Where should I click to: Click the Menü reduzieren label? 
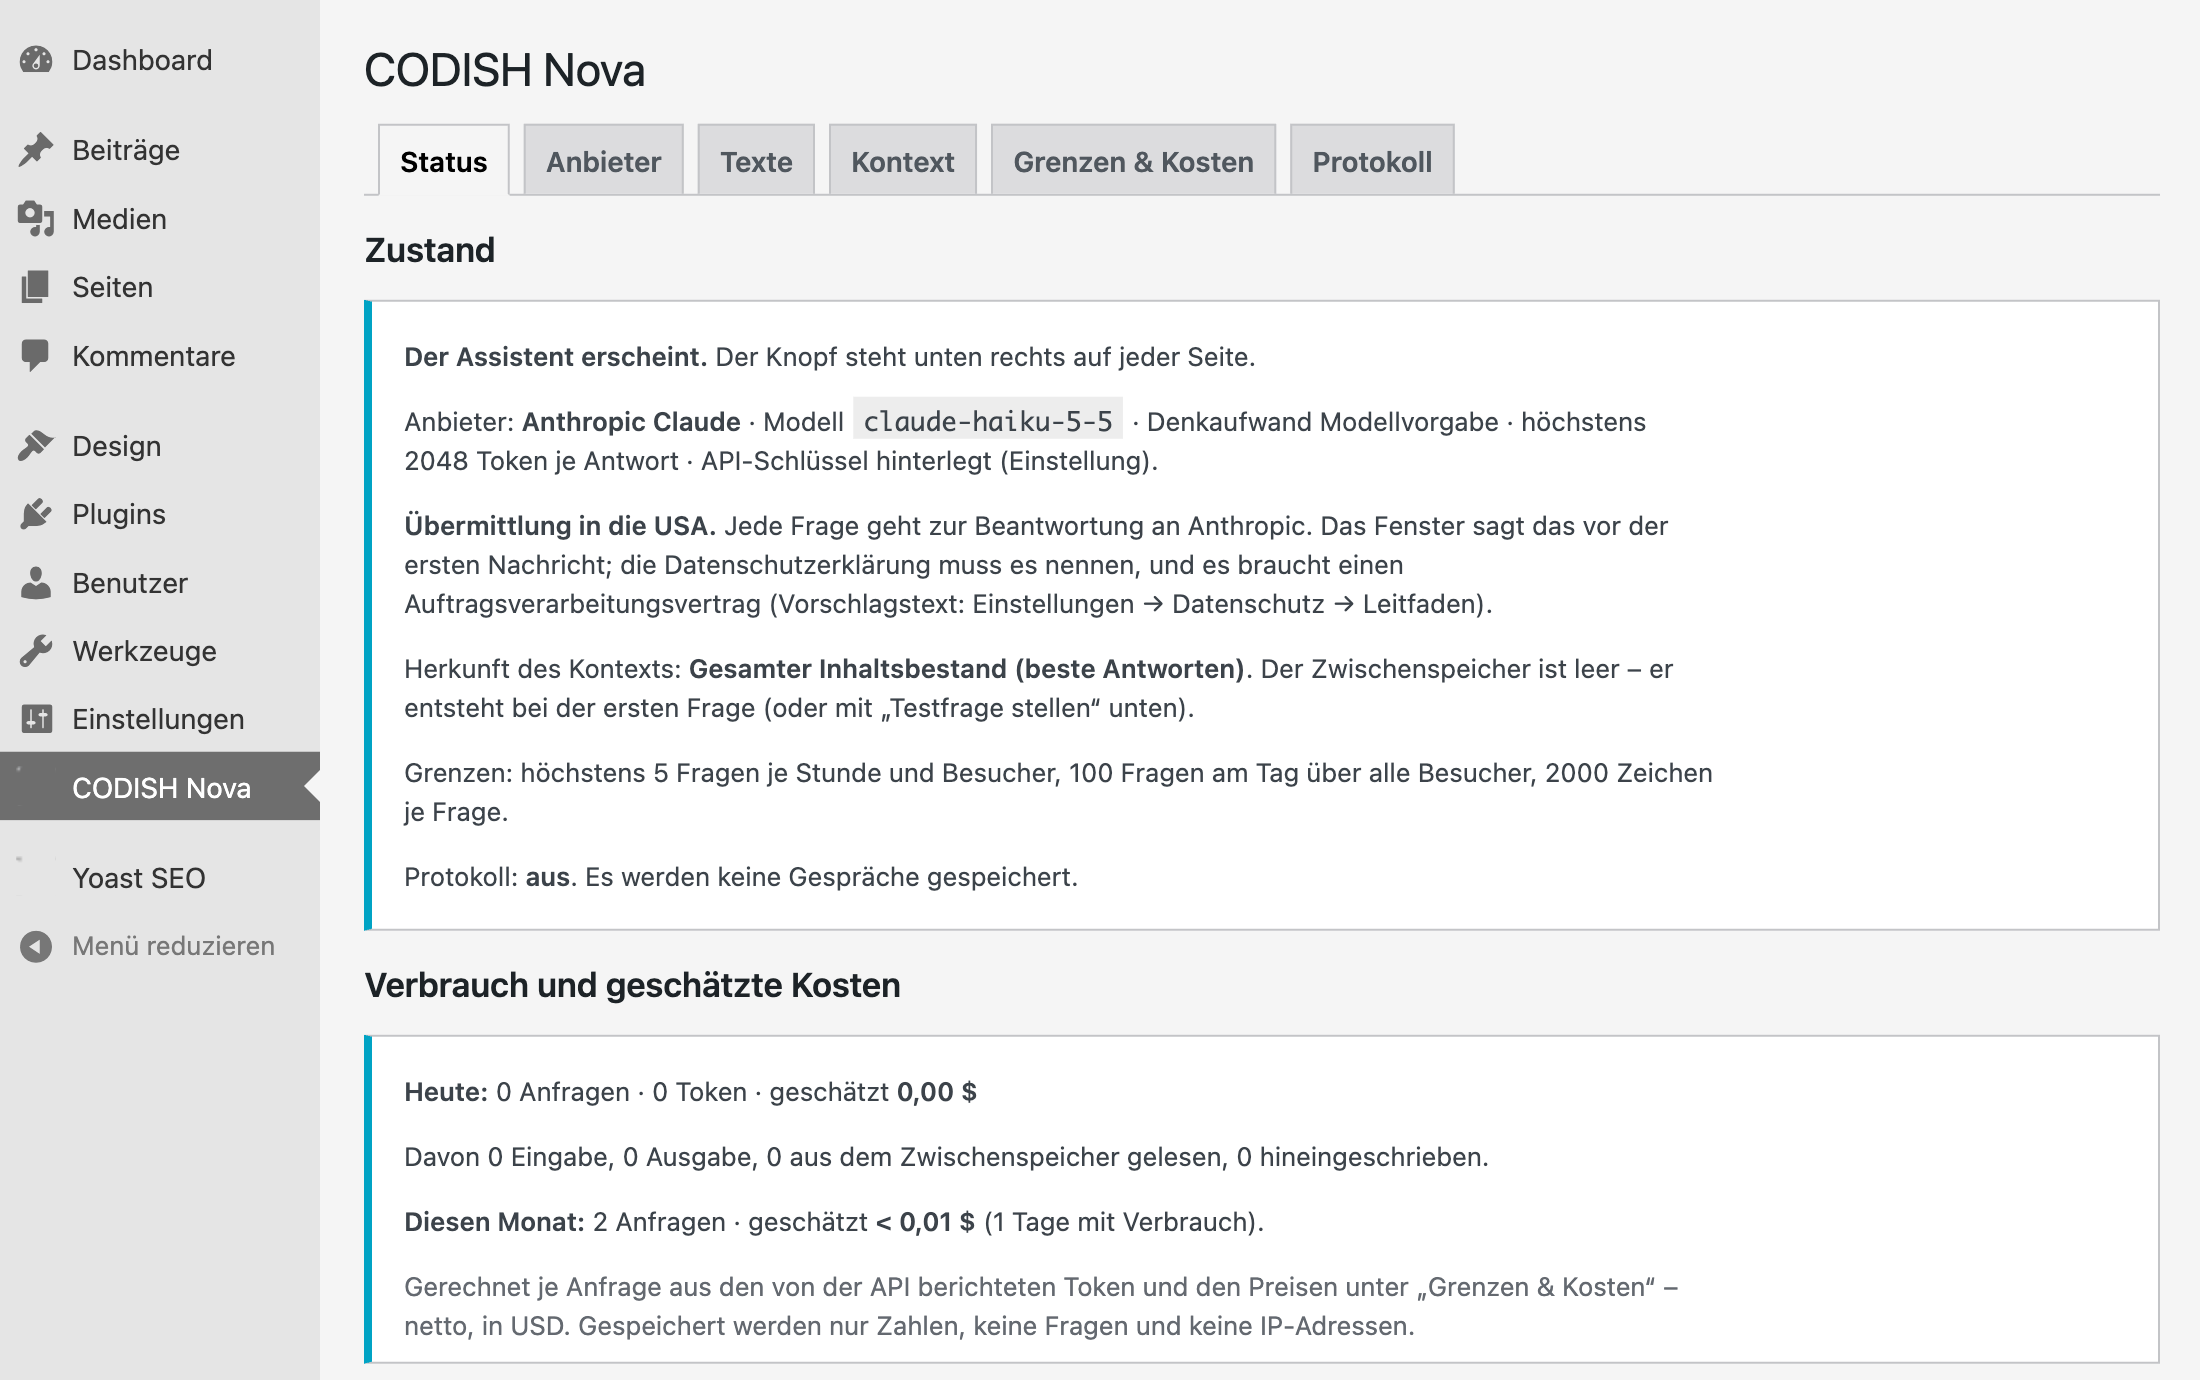coord(173,946)
